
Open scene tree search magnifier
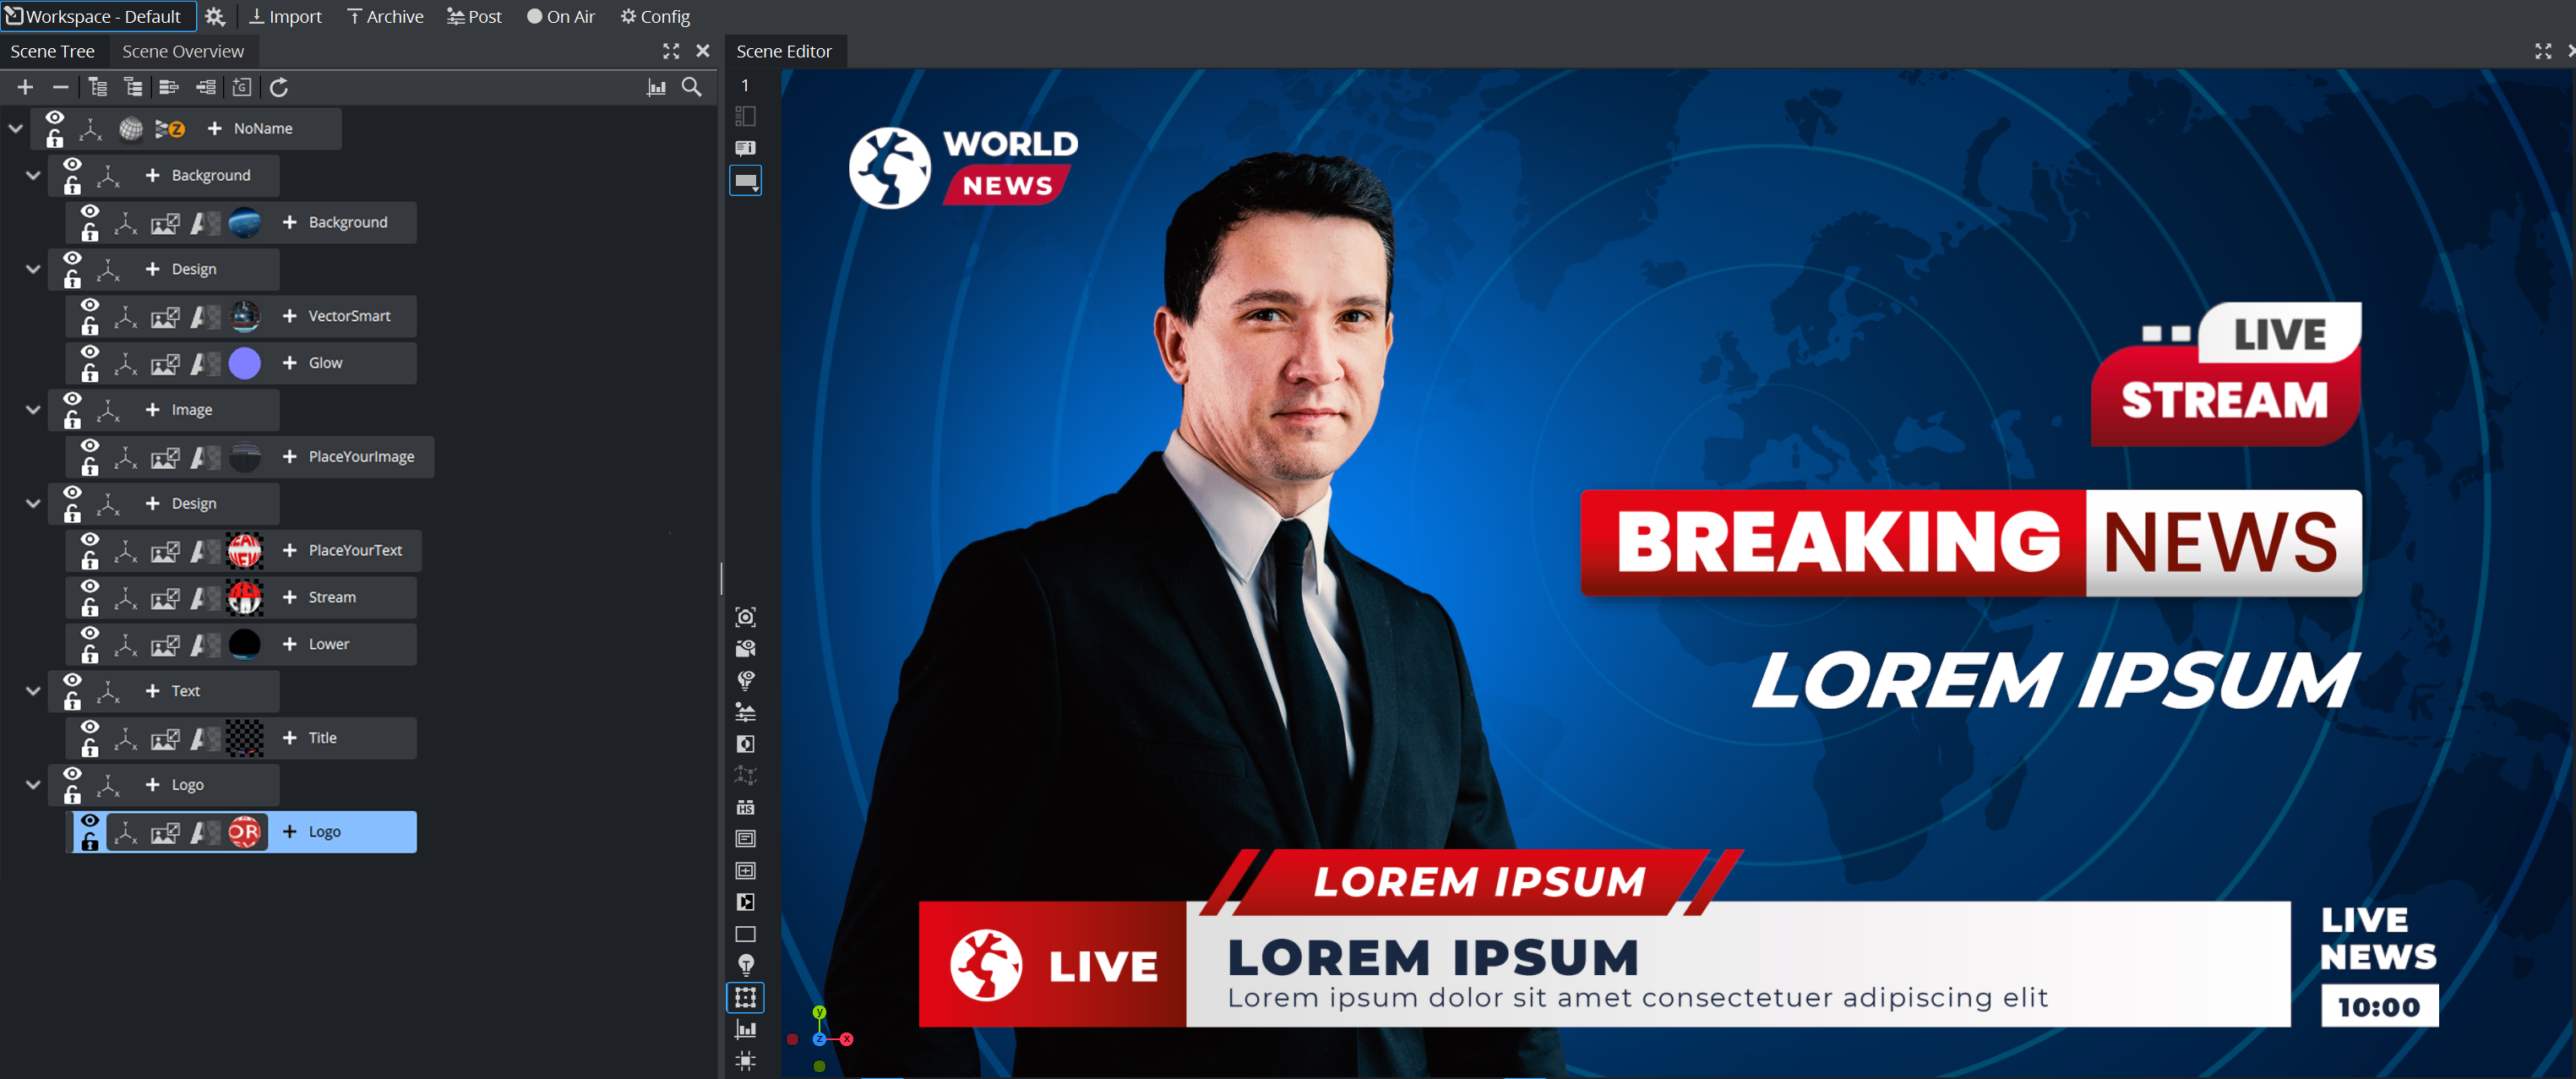pyautogui.click(x=691, y=88)
